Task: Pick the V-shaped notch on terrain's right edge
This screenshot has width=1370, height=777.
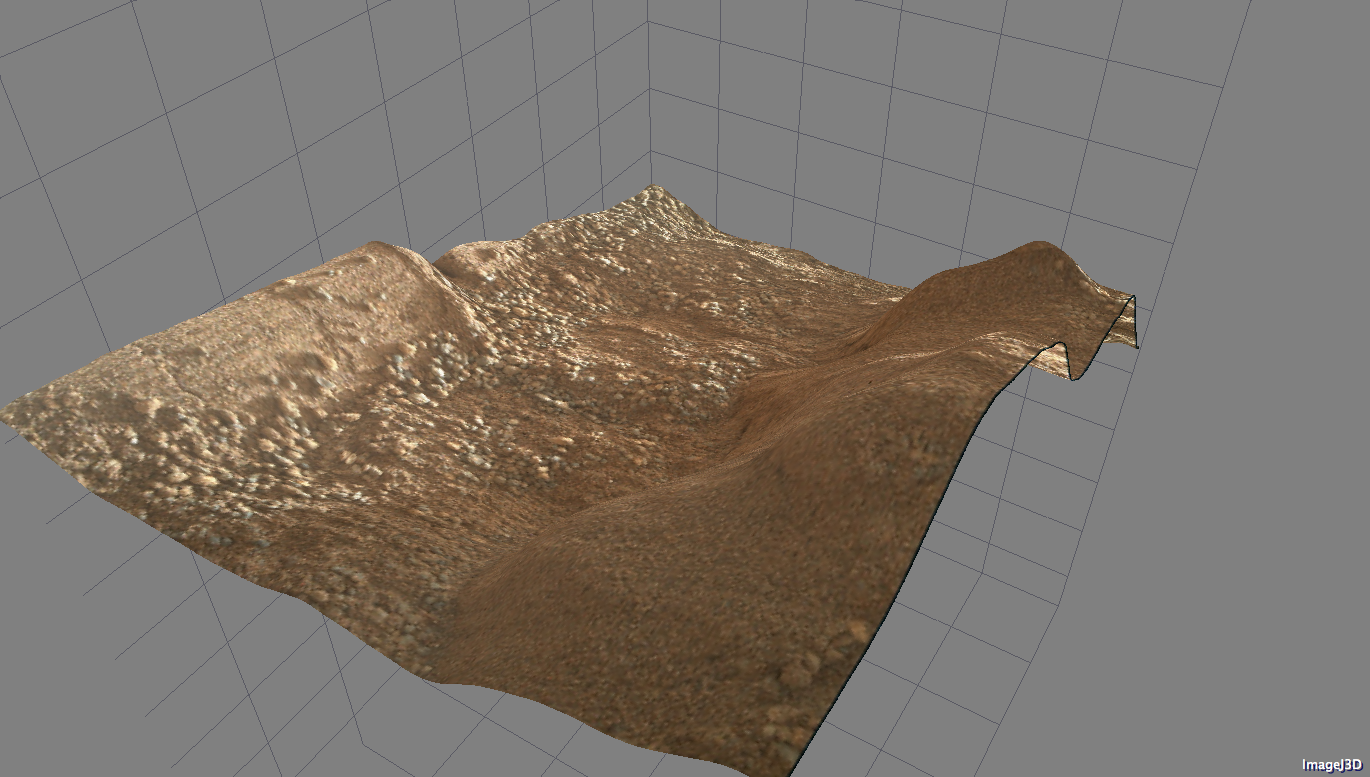Action: pyautogui.click(x=1070, y=362)
